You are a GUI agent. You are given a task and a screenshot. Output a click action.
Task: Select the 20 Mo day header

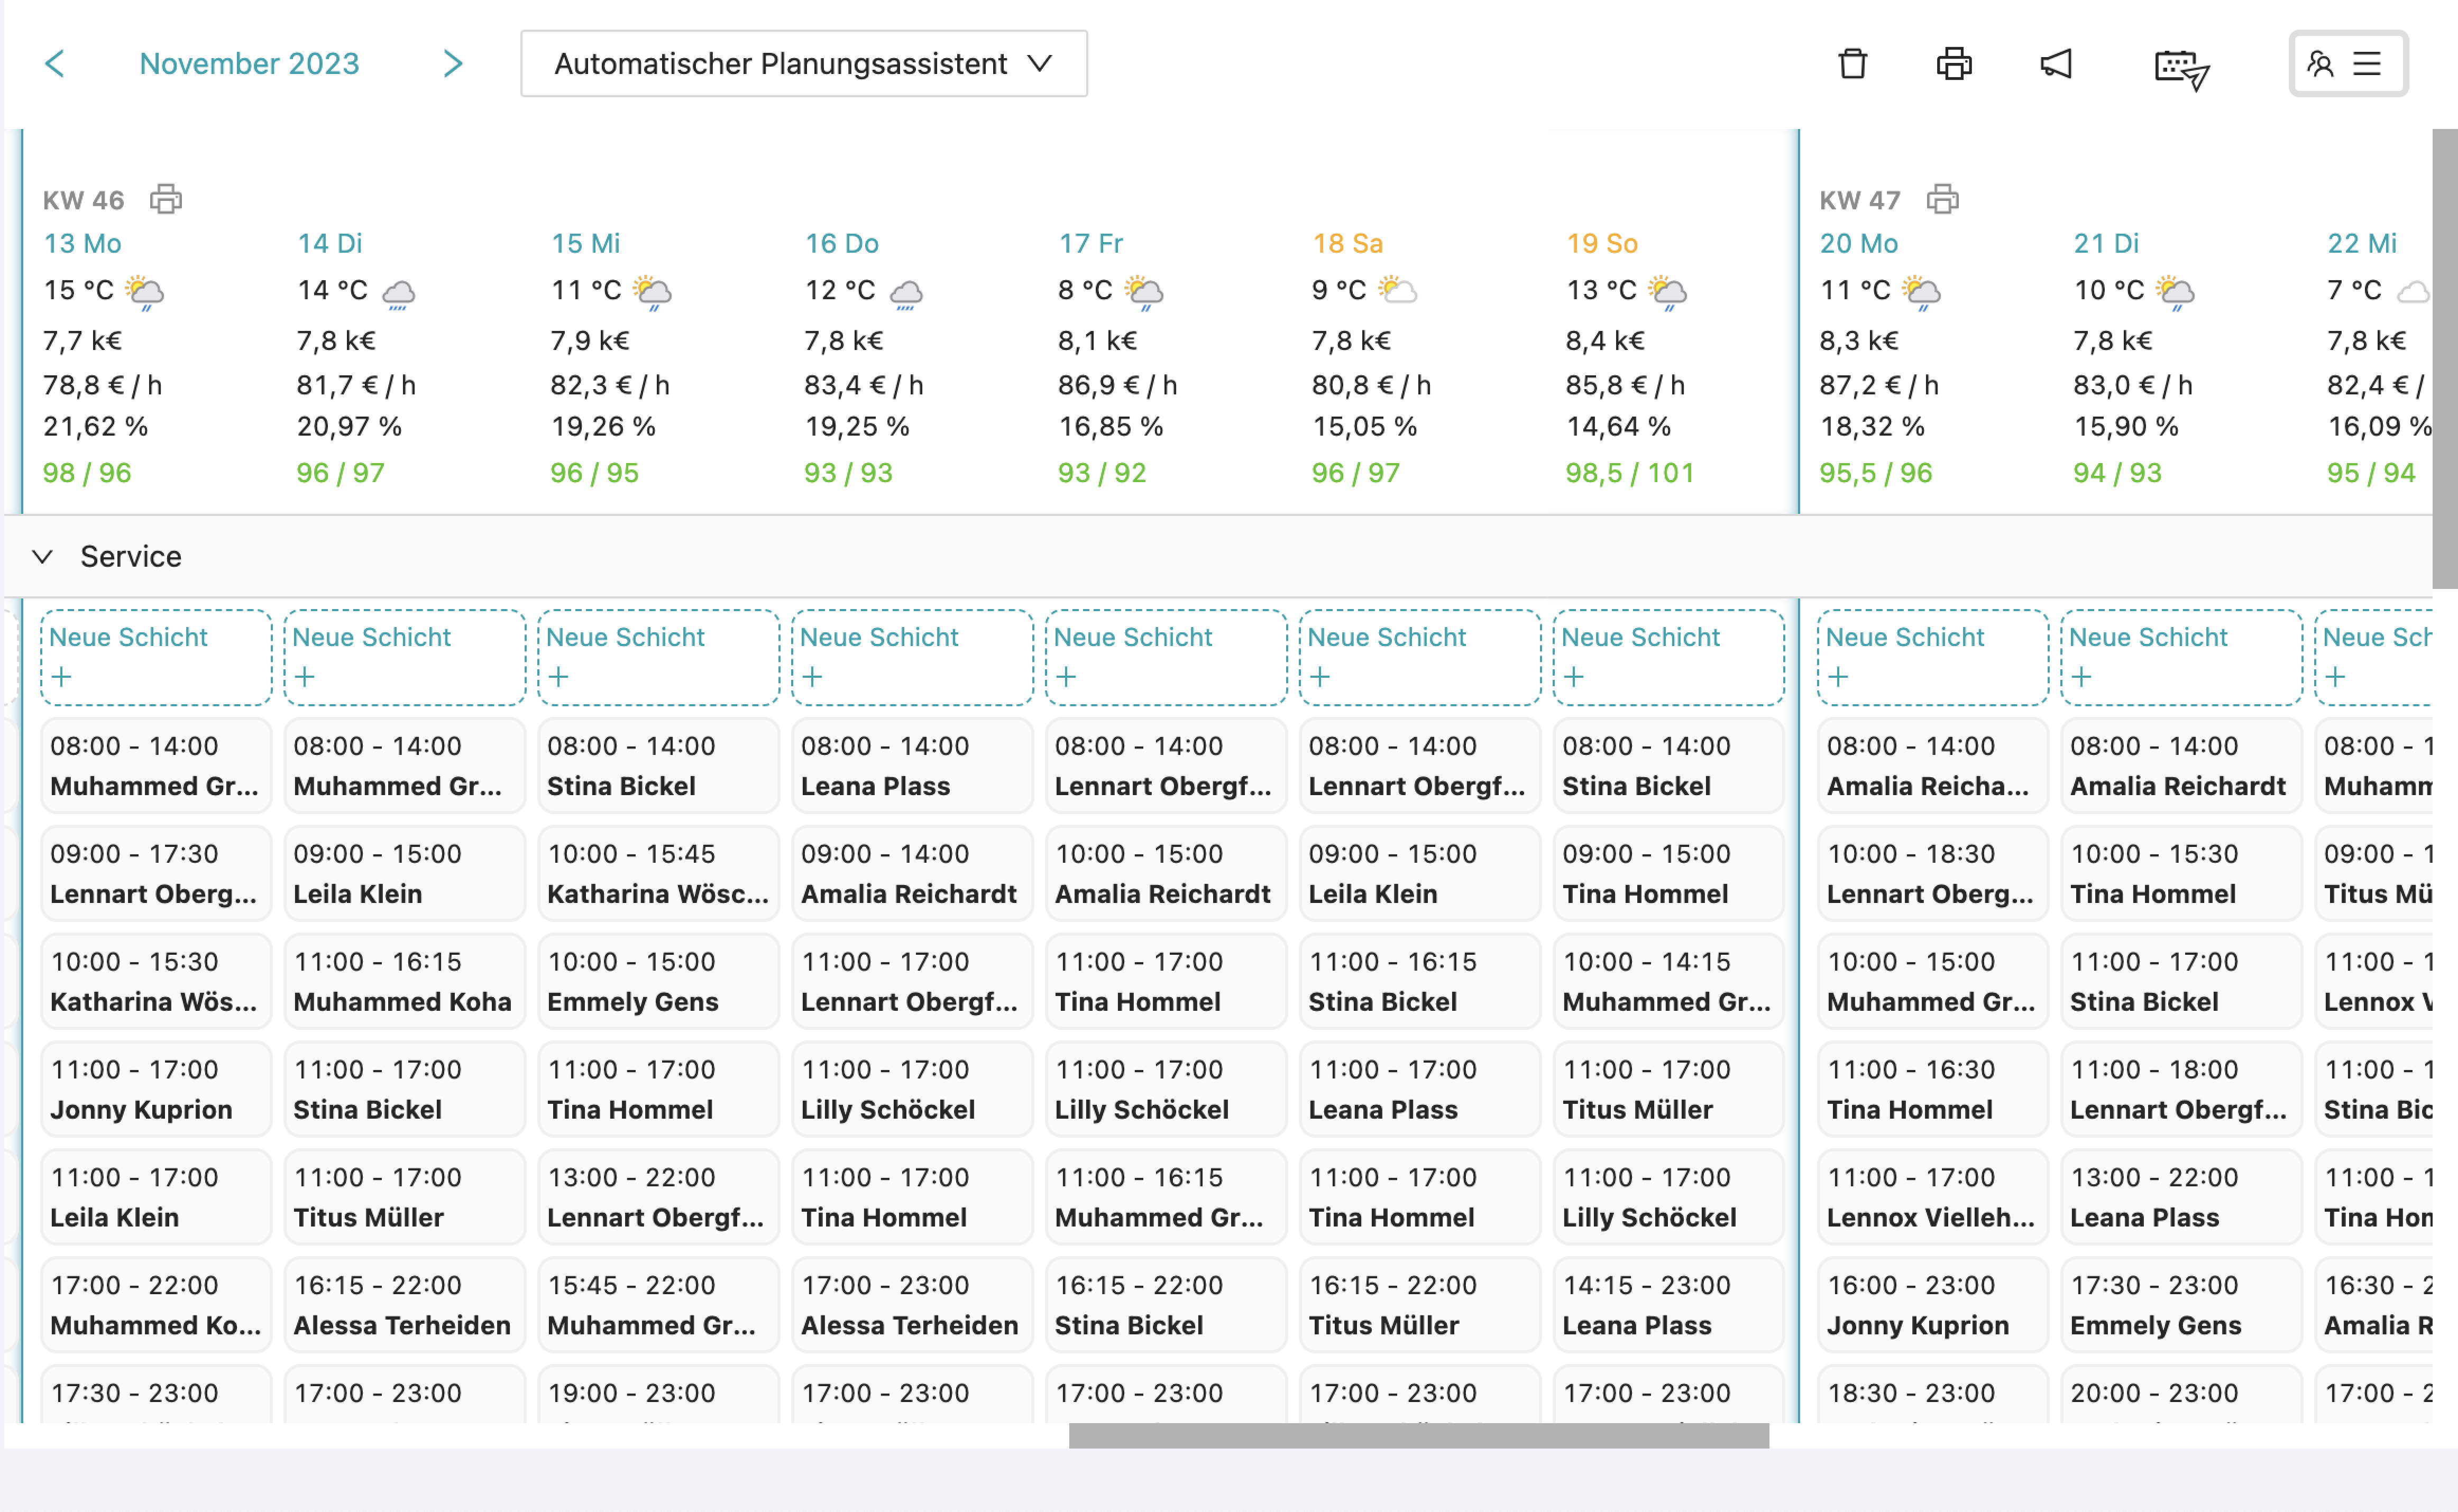coord(1858,243)
